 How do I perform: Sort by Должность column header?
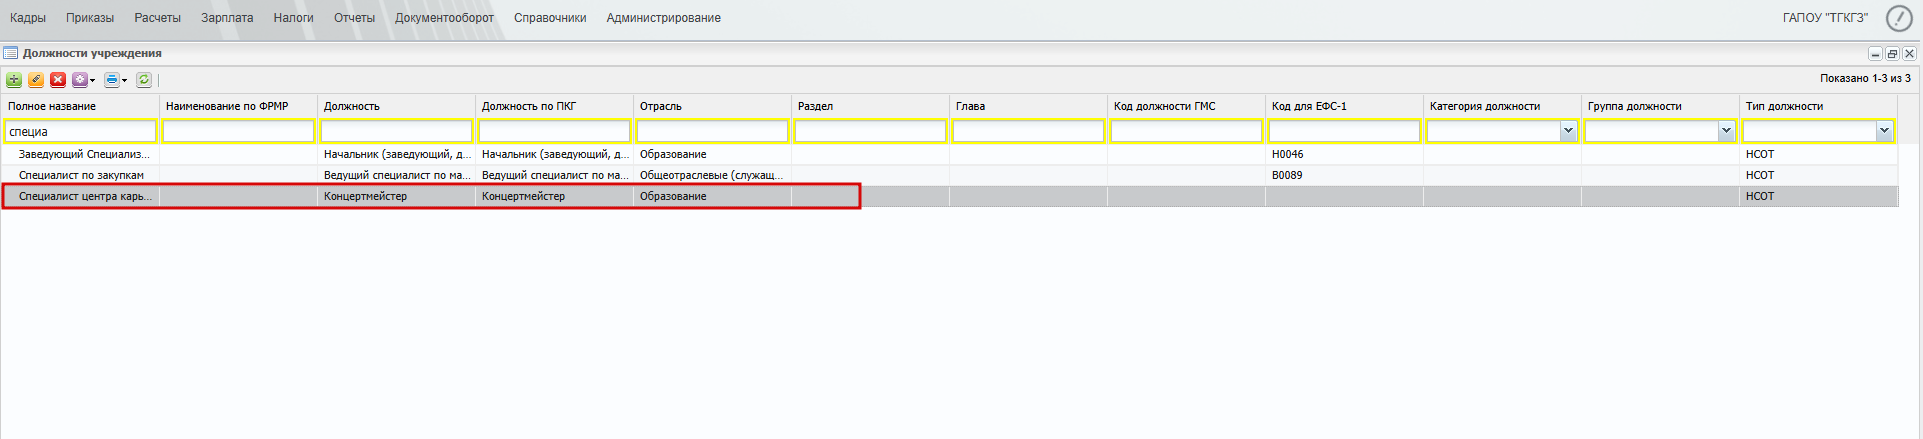click(396, 106)
